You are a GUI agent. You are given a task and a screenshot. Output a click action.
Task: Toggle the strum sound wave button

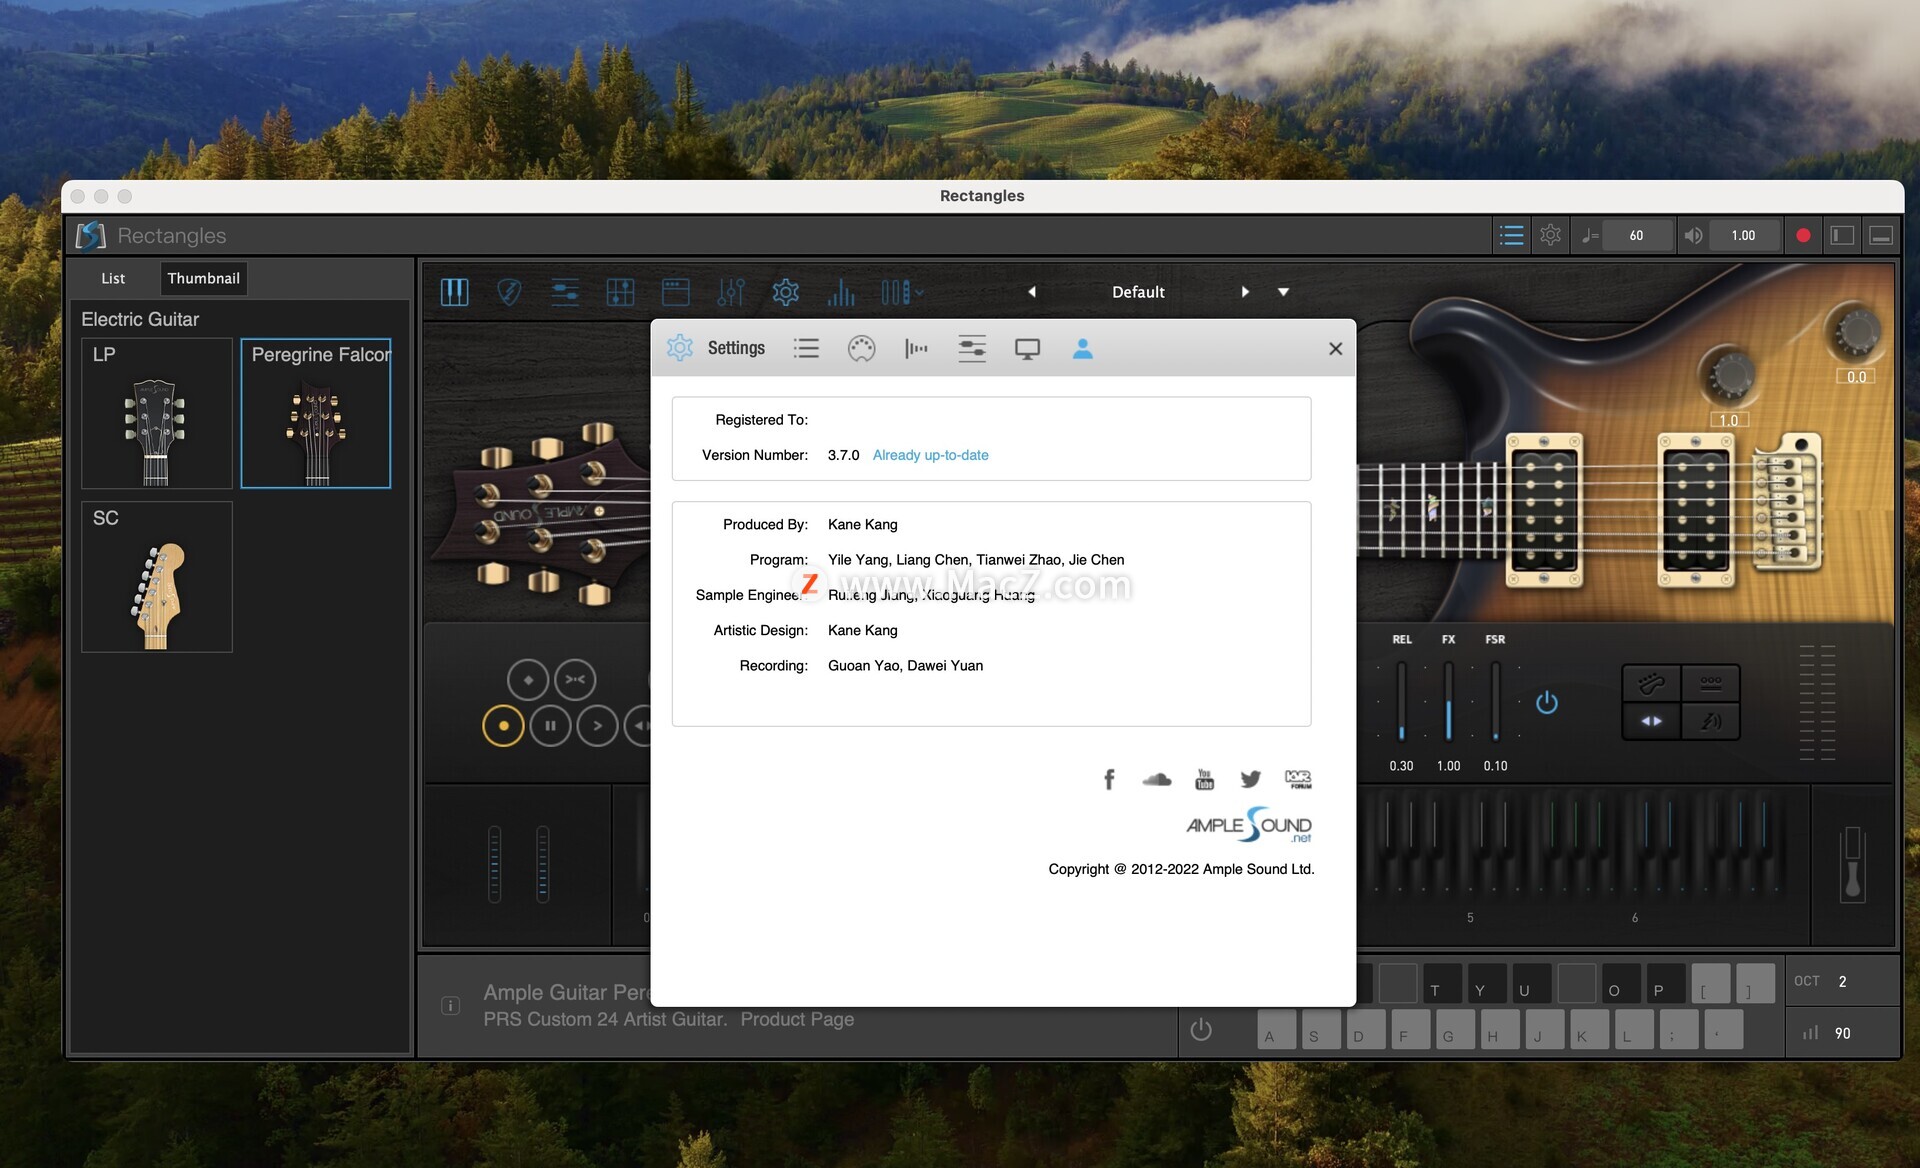[x=1710, y=720]
